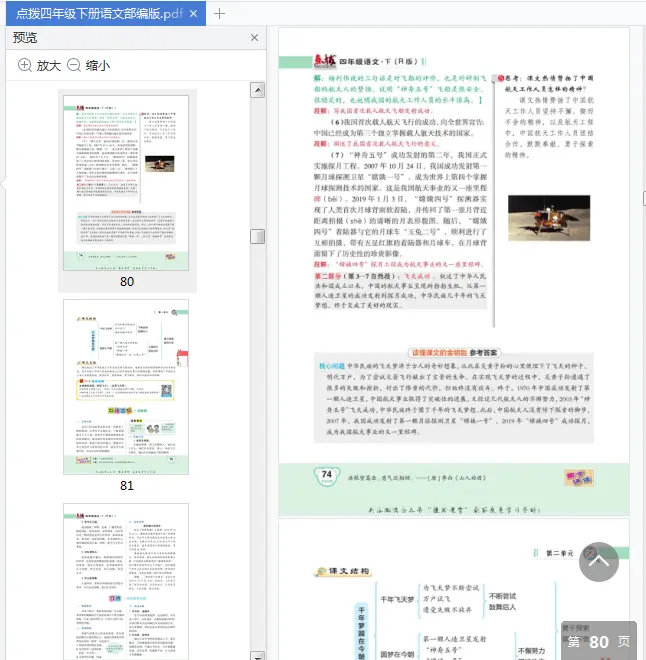The height and width of the screenshot is (660, 646).
Task: Click the lunar rover photo on the page
Action: pyautogui.click(x=549, y=218)
